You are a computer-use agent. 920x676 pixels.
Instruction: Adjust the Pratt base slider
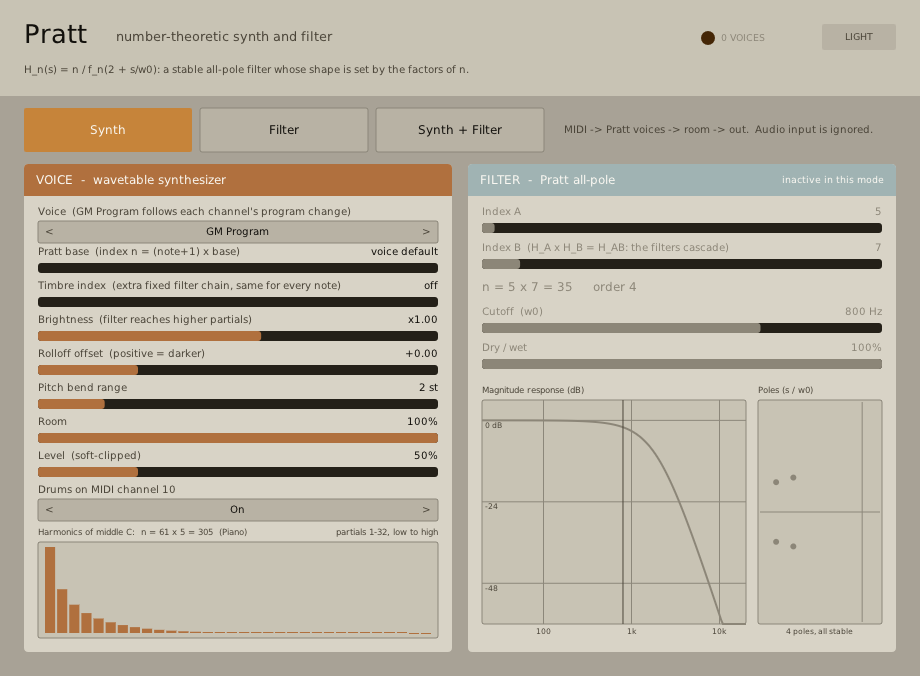(238, 268)
